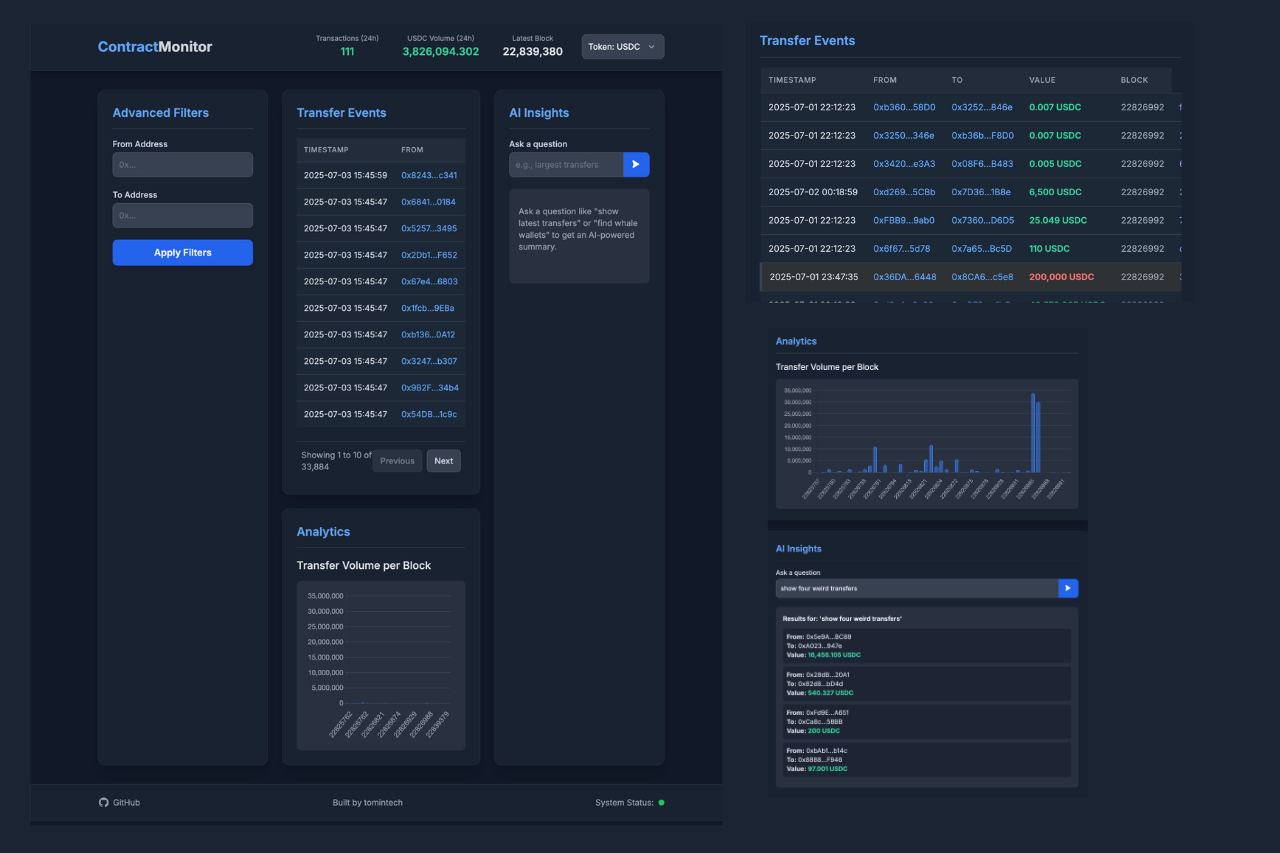This screenshot has height=853, width=1280.
Task: Click the GitHub icon in the footer
Action: point(103,802)
